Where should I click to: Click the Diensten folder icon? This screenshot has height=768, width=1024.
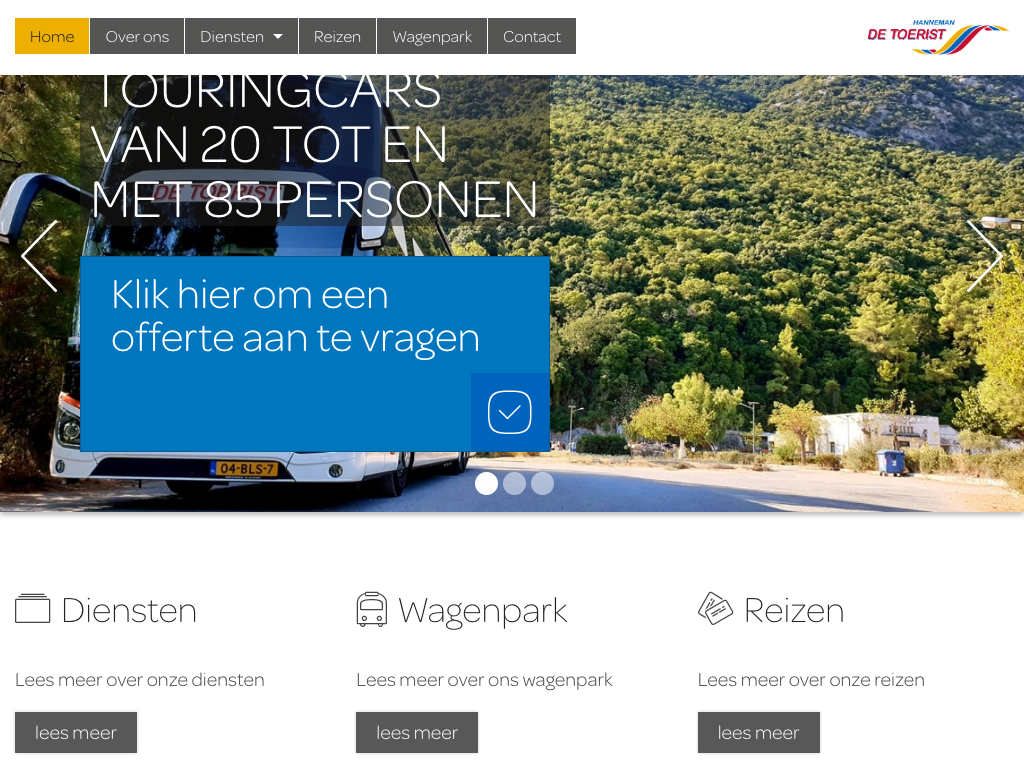(33, 609)
